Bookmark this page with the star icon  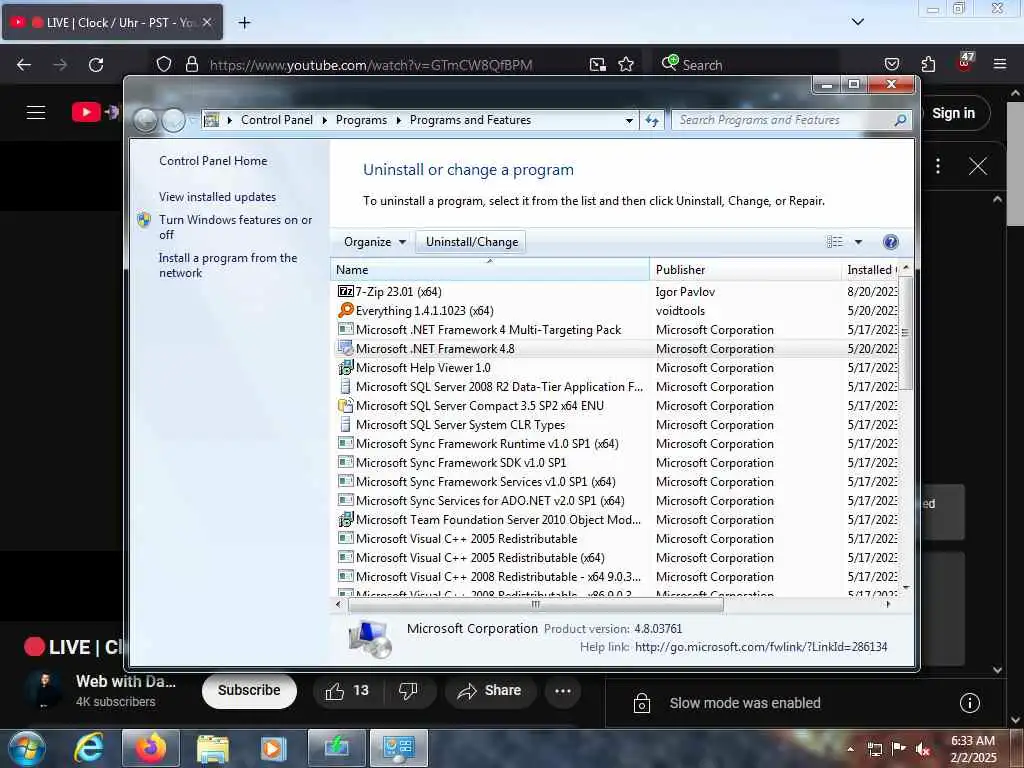[x=626, y=64]
